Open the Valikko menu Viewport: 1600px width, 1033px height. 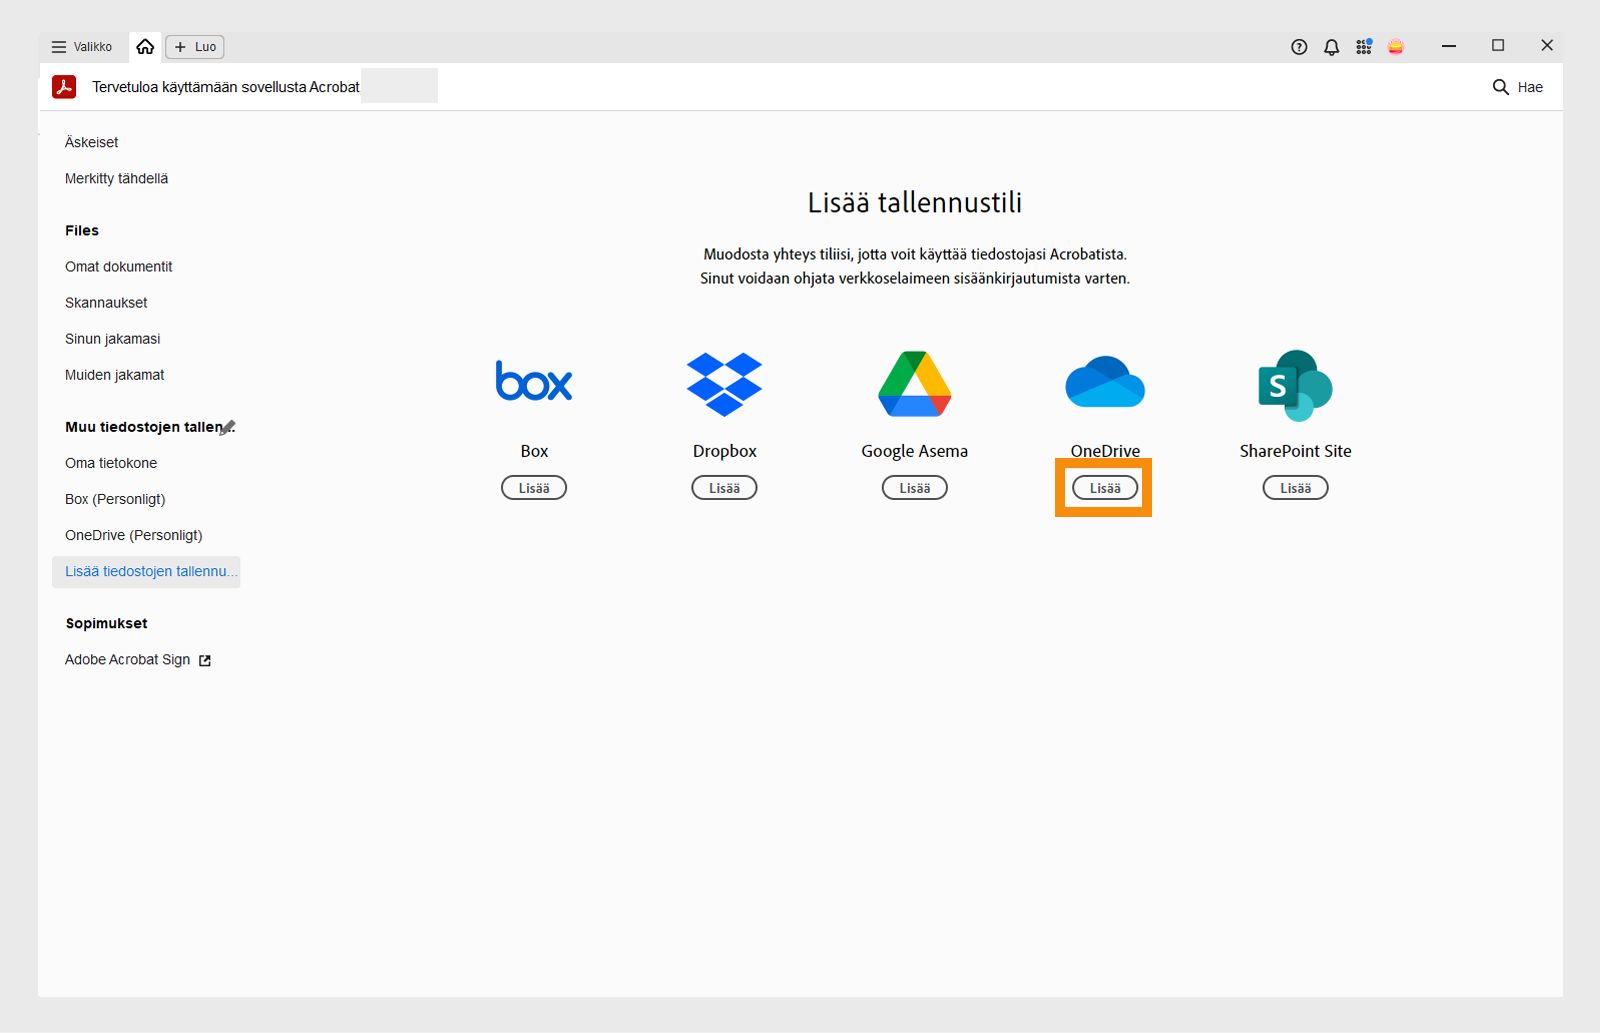pos(82,46)
